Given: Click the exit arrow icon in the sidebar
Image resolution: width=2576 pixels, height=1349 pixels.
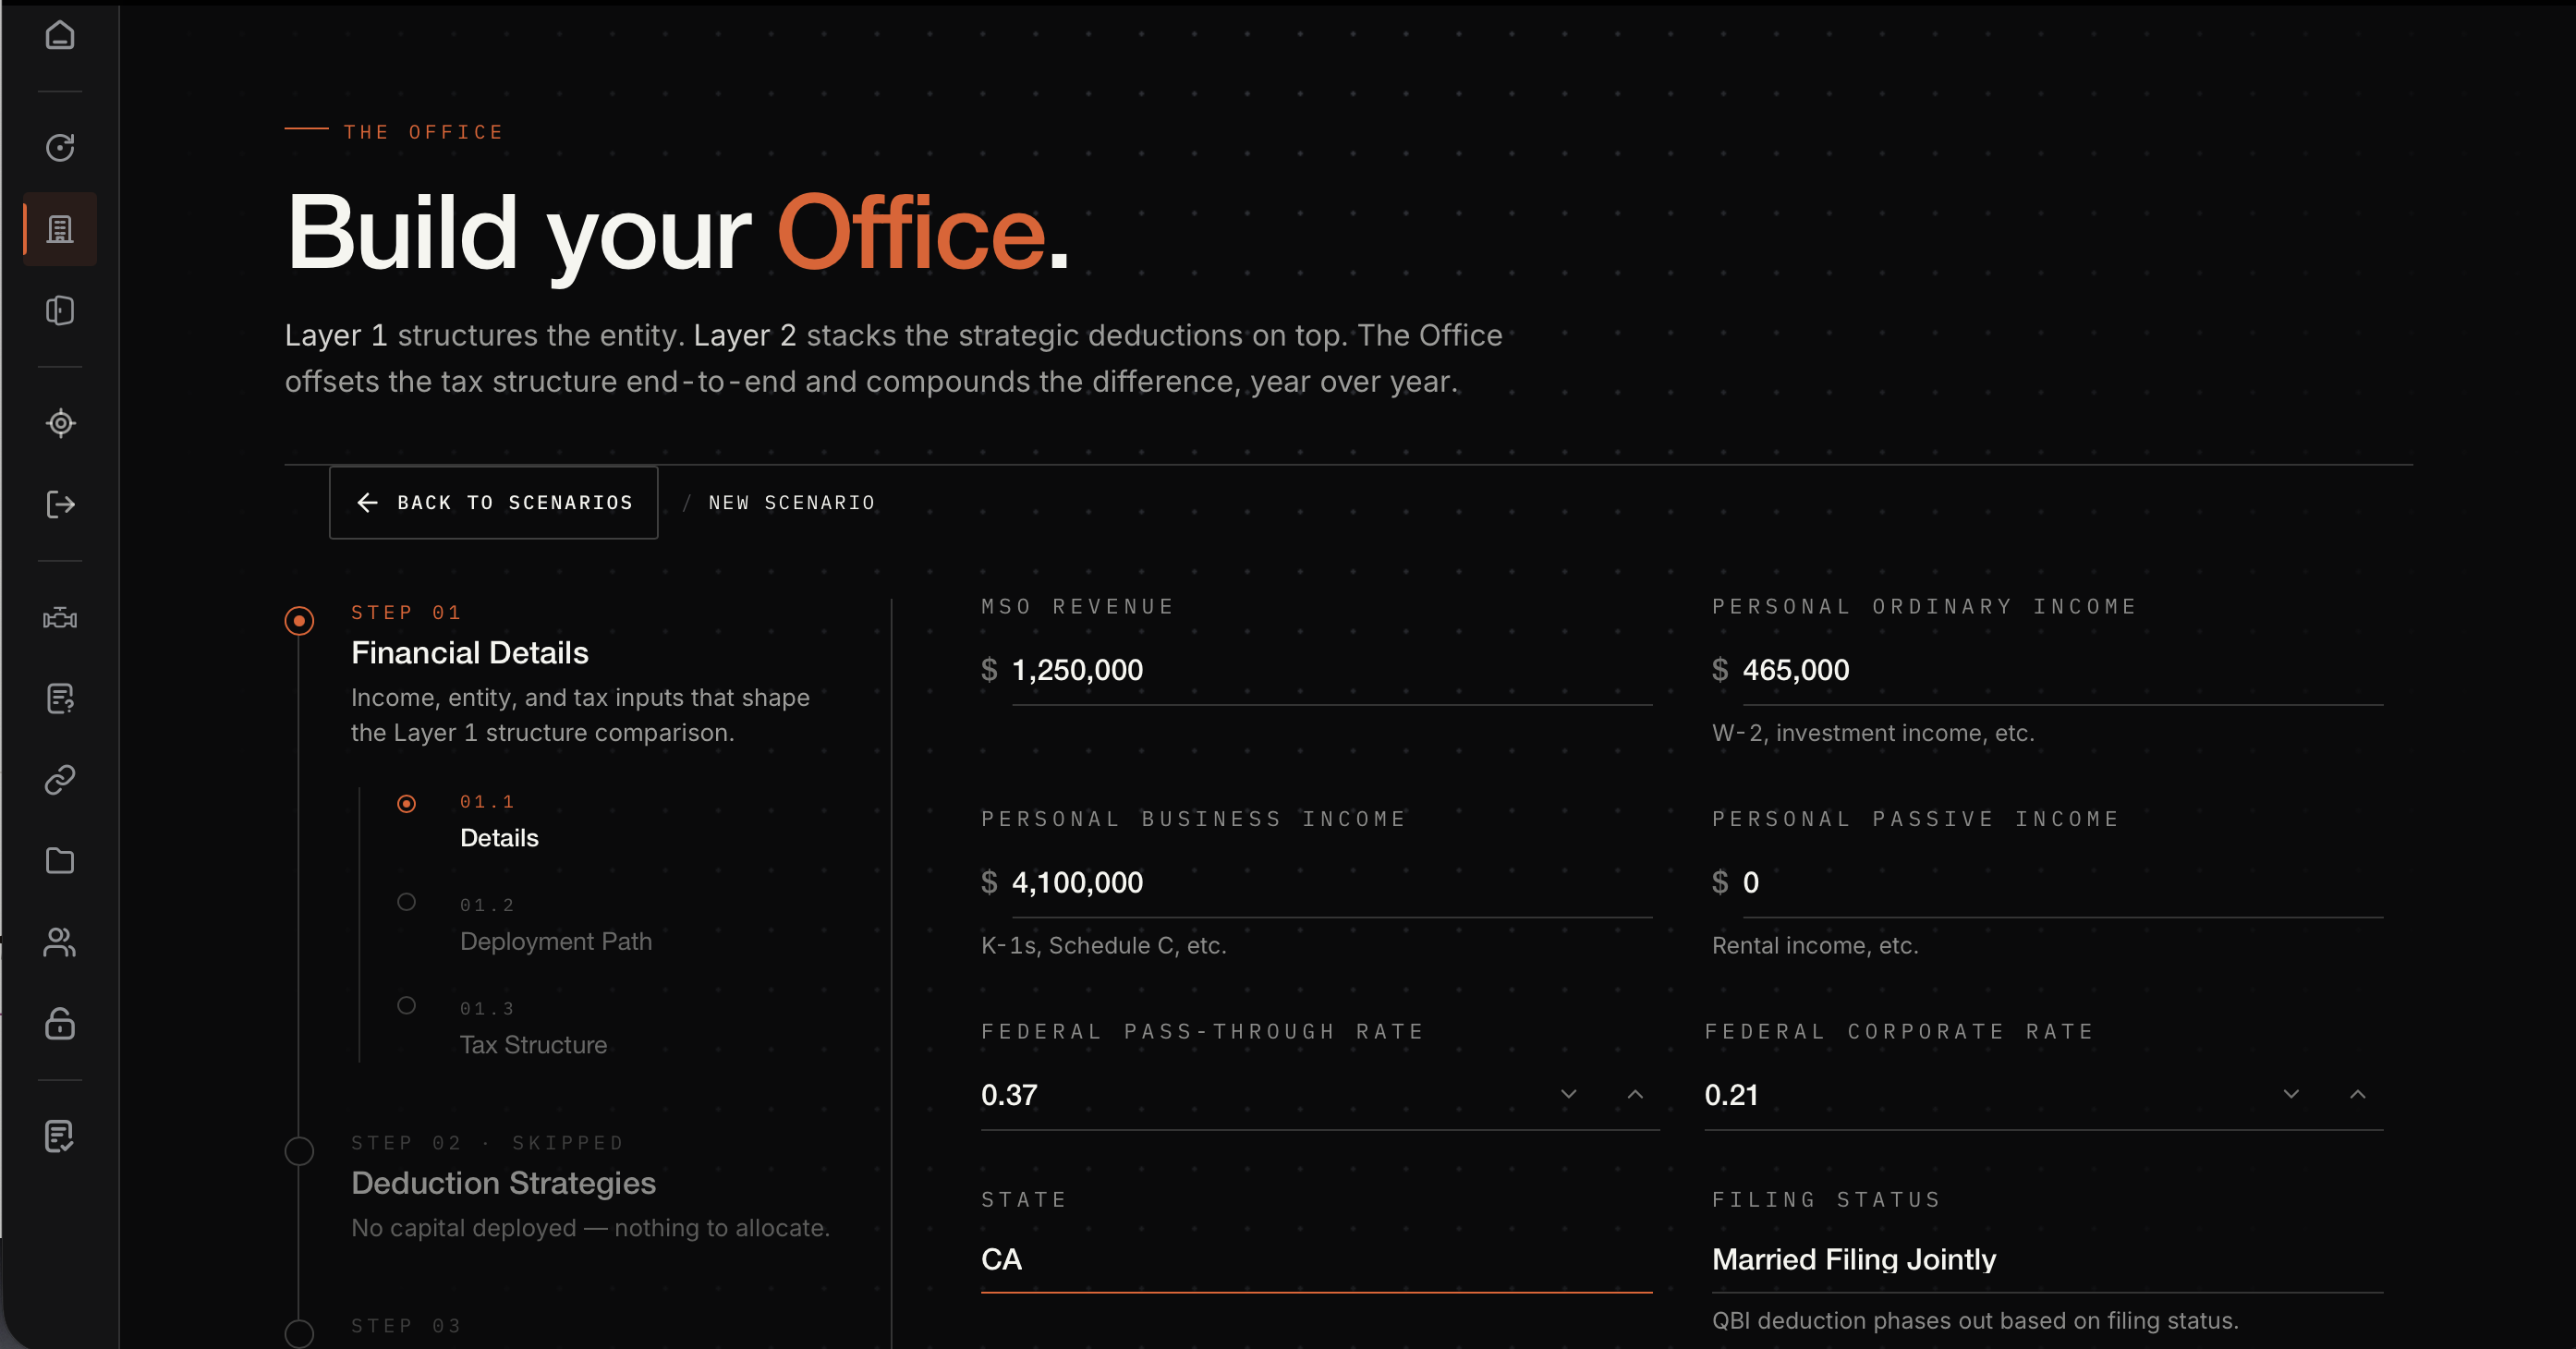Looking at the screenshot, I should [60, 504].
